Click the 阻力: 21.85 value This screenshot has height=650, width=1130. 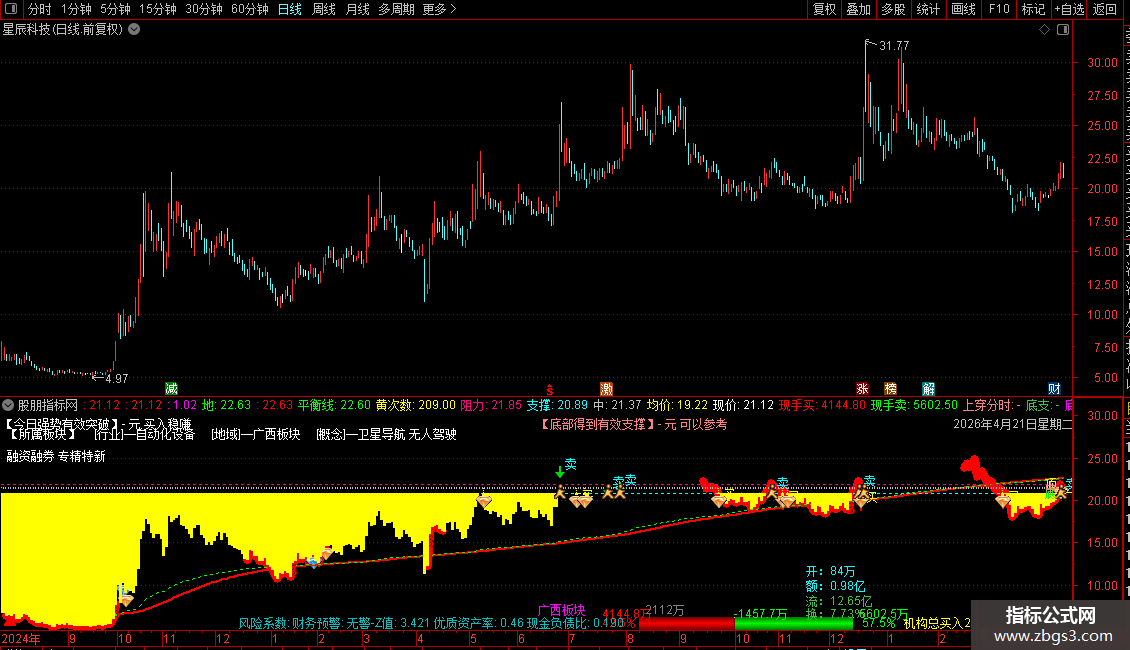click(491, 406)
